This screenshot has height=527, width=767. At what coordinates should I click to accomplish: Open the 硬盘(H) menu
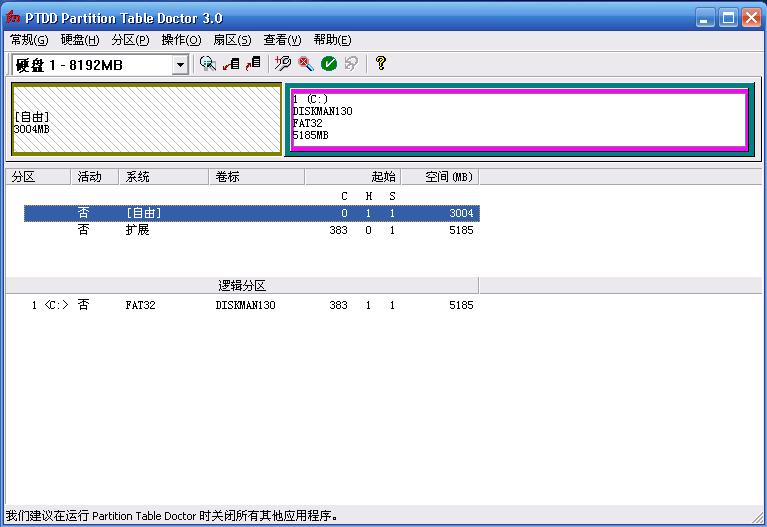coord(80,40)
